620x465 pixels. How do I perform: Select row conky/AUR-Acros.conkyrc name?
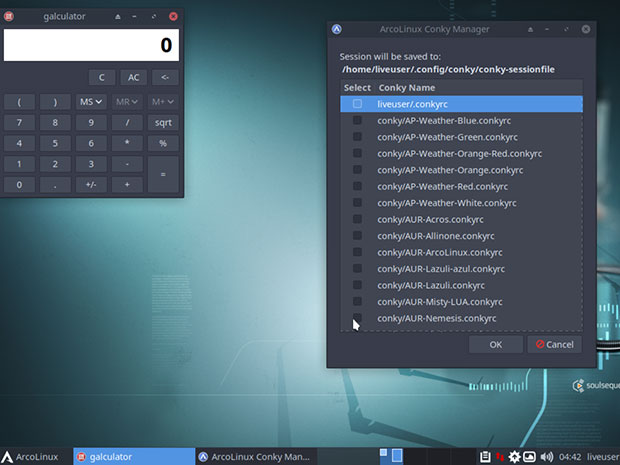coord(430,219)
